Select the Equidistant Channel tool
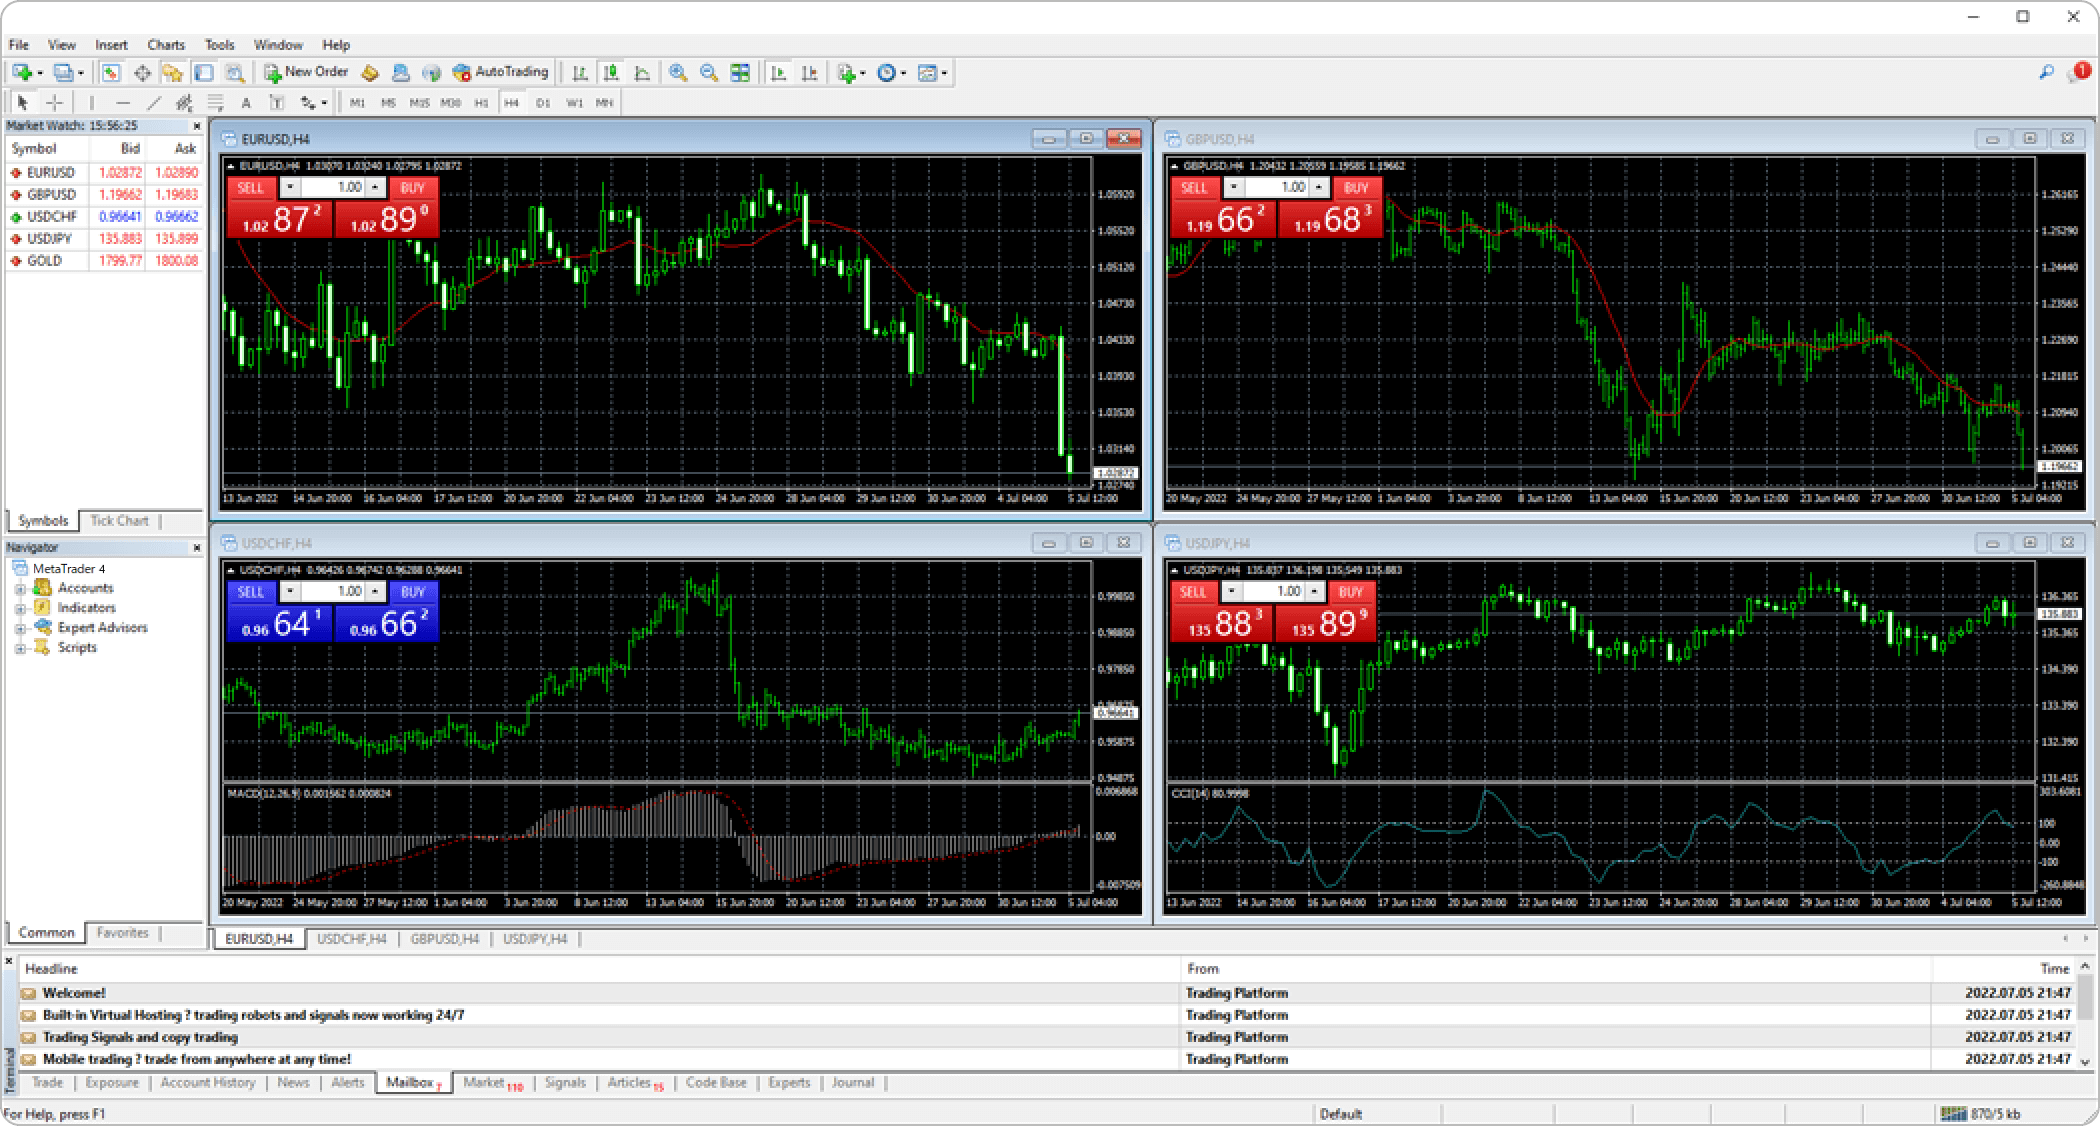The height and width of the screenshot is (1126, 2100). coord(184,102)
